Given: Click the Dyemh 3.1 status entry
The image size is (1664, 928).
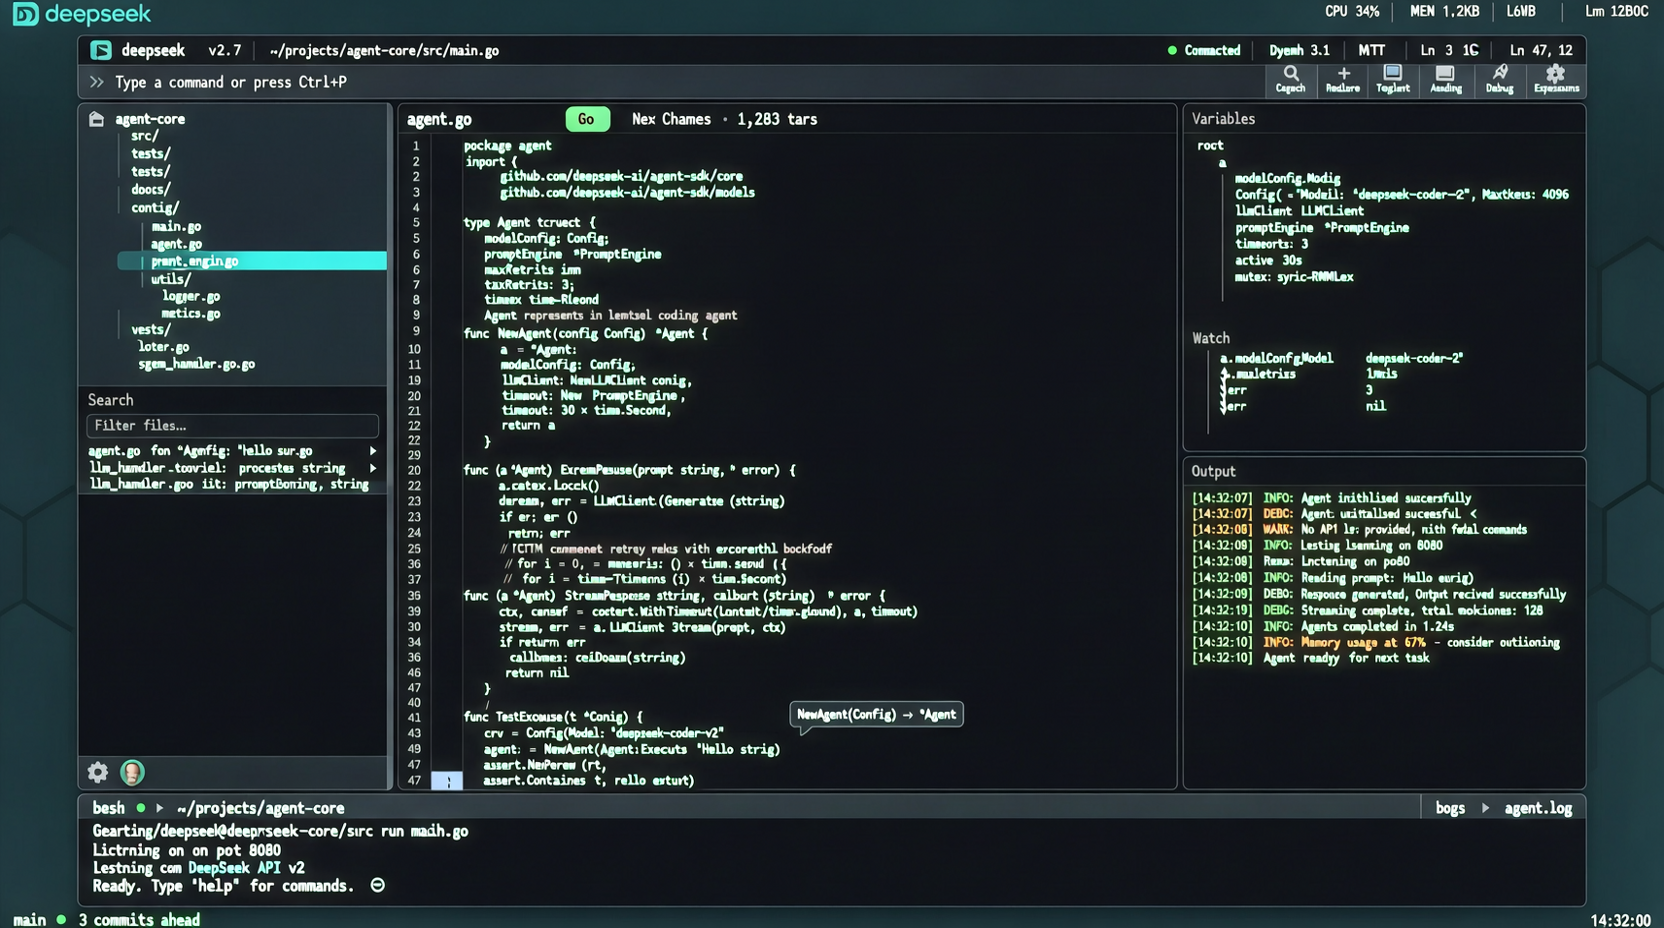Looking at the screenshot, I should pos(1299,50).
